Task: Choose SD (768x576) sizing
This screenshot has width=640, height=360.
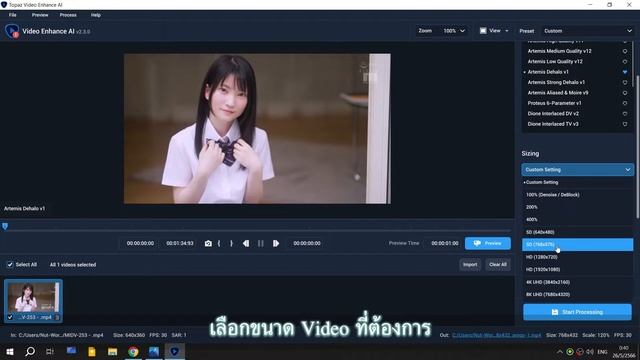Action: (578, 244)
